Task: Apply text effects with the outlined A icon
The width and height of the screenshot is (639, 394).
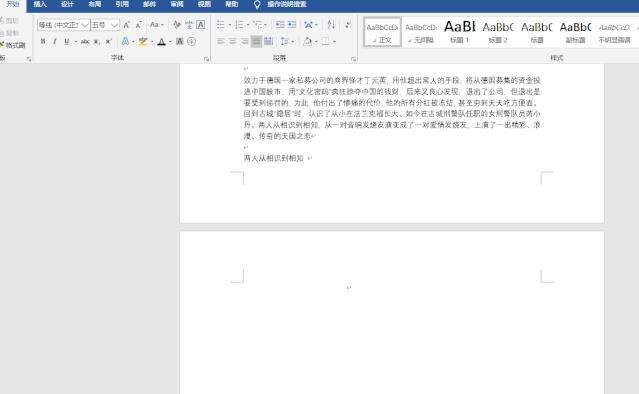Action: pos(125,42)
